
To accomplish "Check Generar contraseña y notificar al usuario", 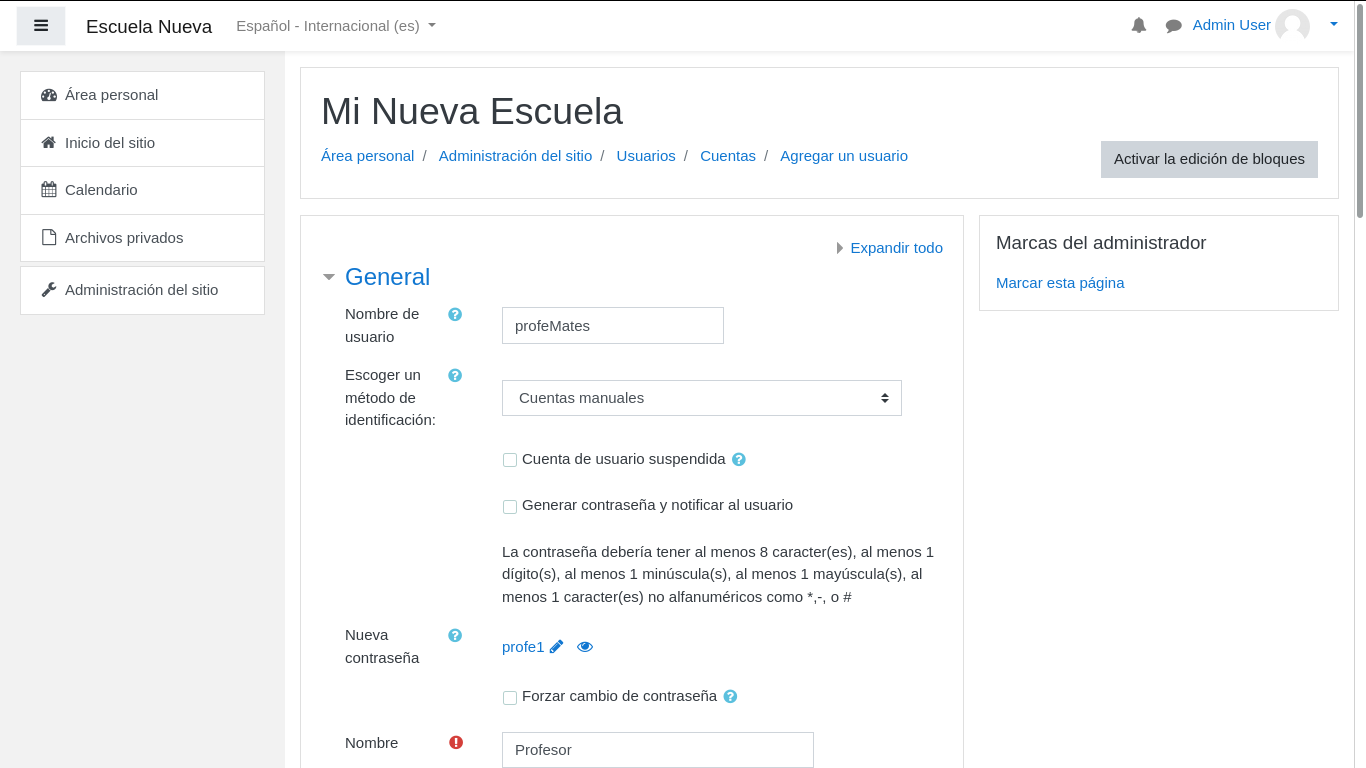I will tap(510, 507).
